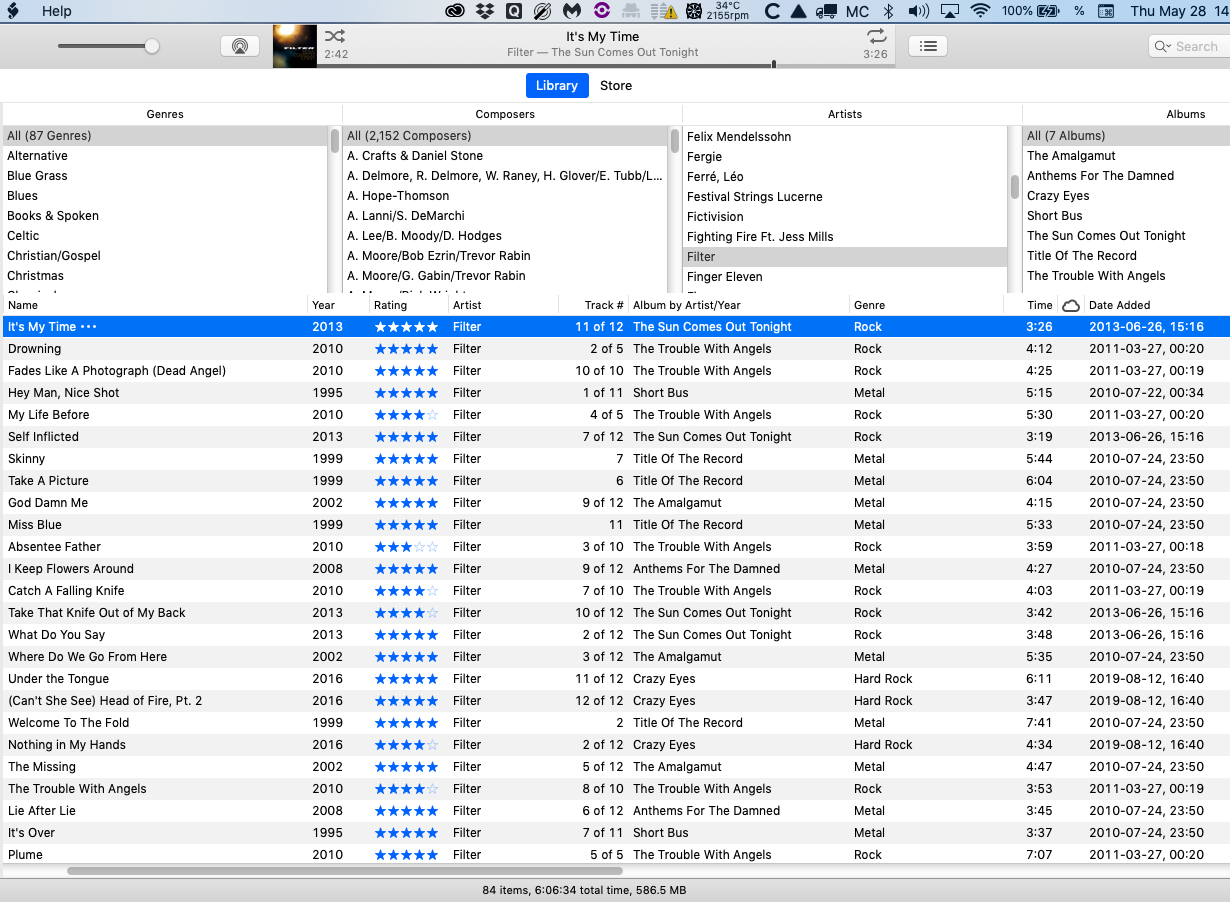Toggle the 3:26 remaining time display
Viewport: 1230px width, 902px height.
point(875,54)
